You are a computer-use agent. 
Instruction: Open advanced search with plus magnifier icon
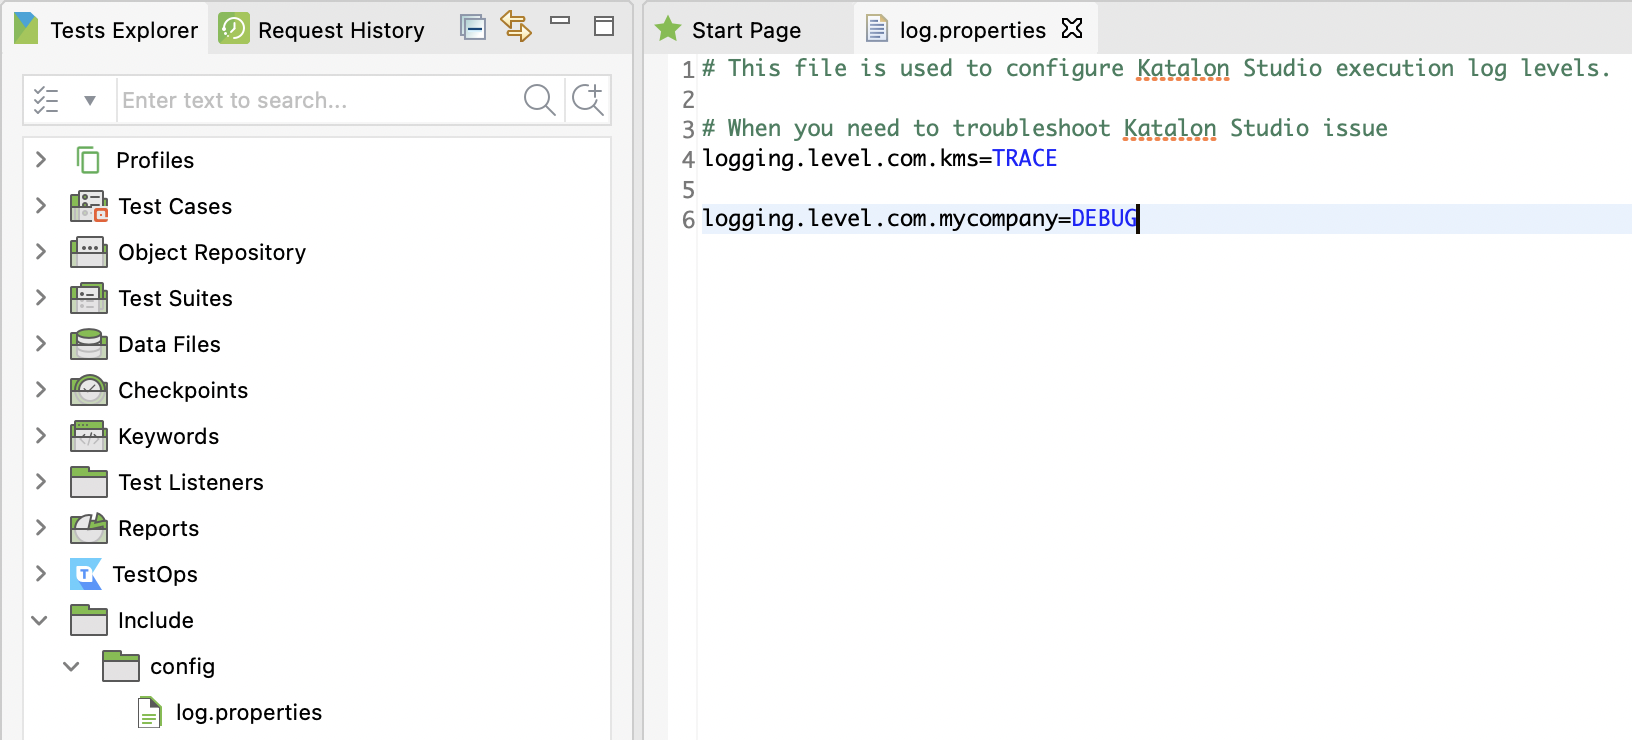tap(588, 100)
